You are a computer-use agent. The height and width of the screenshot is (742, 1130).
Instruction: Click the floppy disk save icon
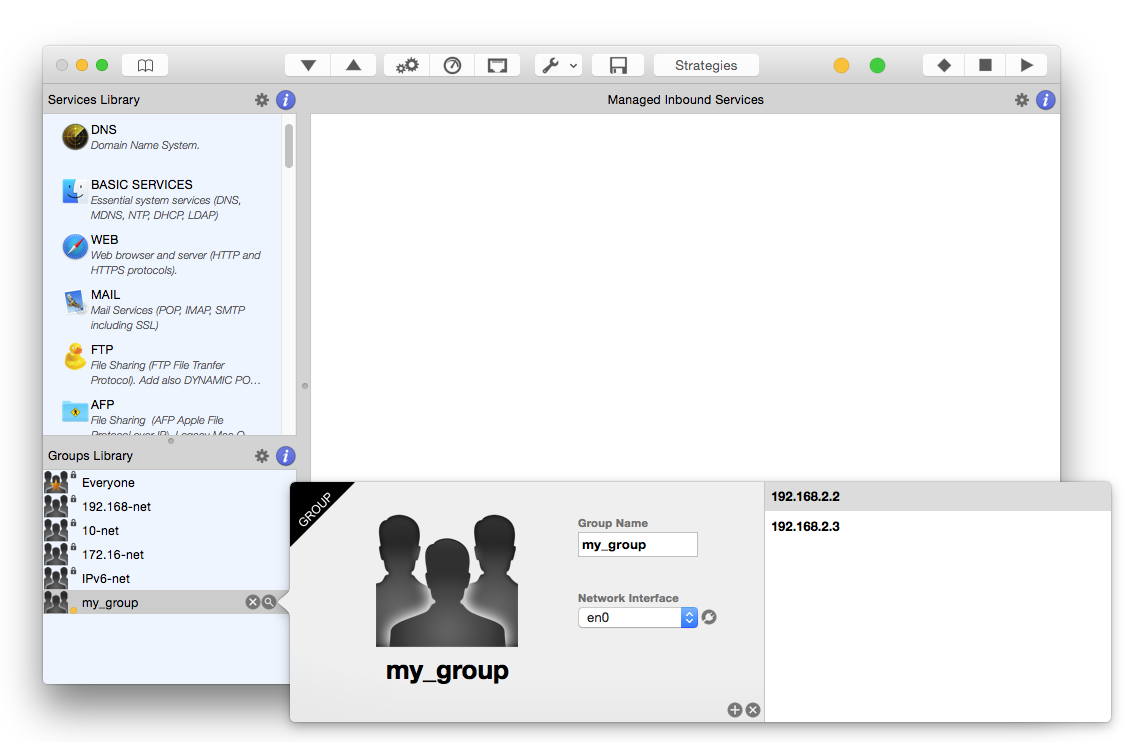pos(618,65)
